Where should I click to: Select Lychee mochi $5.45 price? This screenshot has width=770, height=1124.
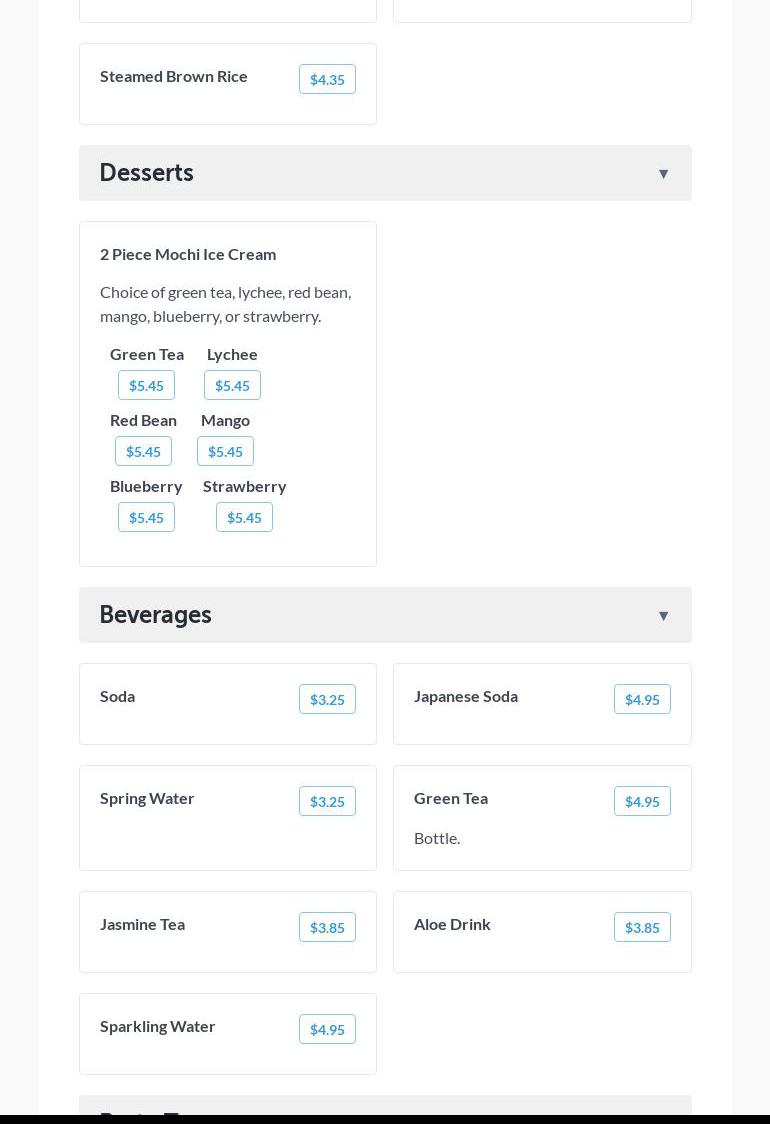click(232, 386)
